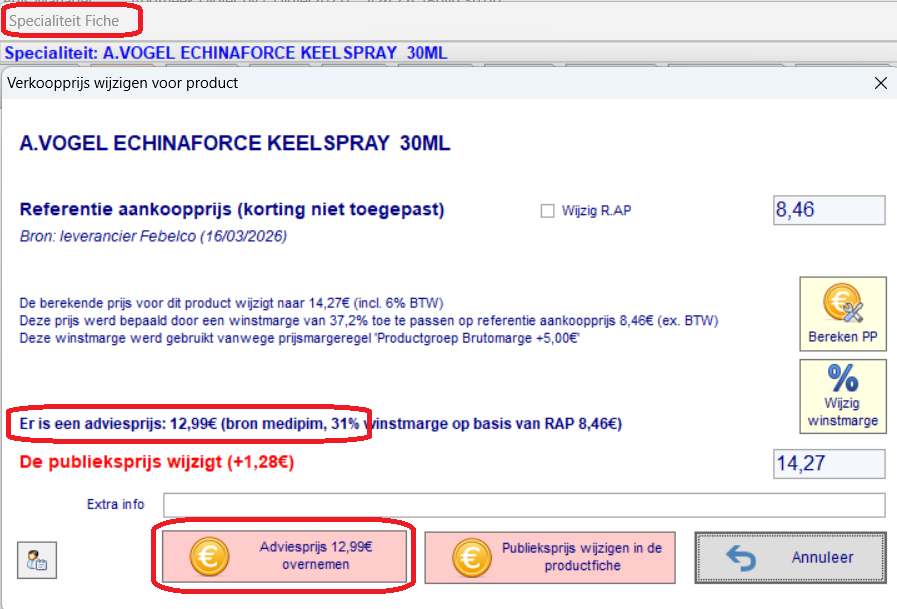Click the Extra info text field
The height and width of the screenshot is (609, 897).
524,505
